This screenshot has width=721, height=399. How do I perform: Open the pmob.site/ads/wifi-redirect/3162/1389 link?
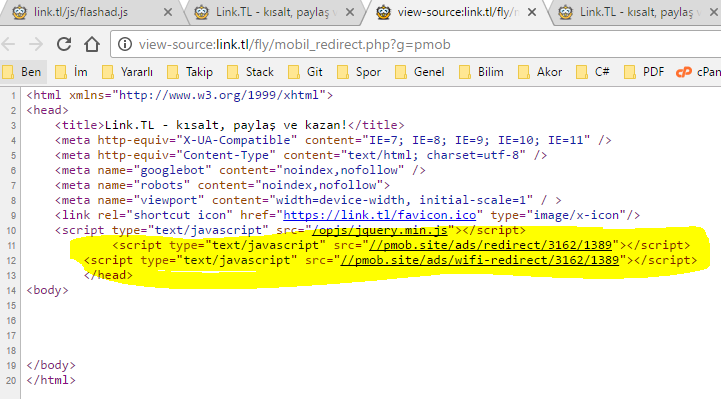tap(480, 260)
